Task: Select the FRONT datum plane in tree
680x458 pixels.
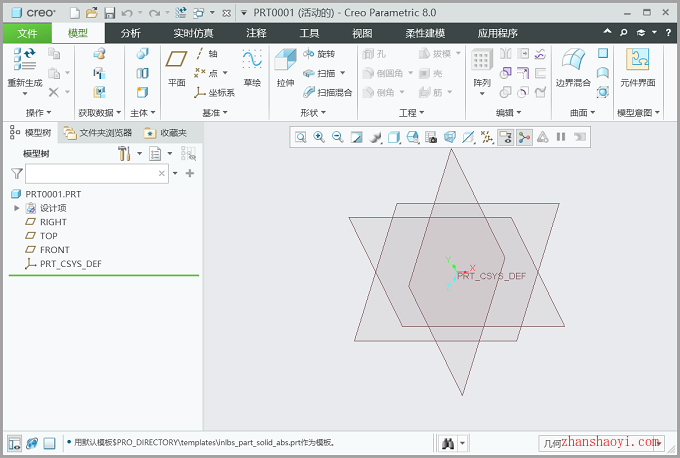Action: coord(47,250)
